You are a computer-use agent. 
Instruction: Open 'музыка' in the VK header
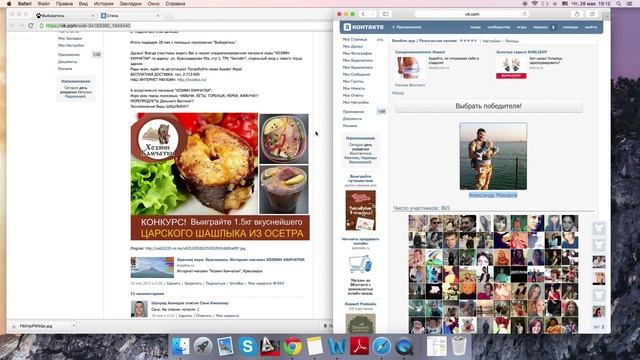point(540,27)
